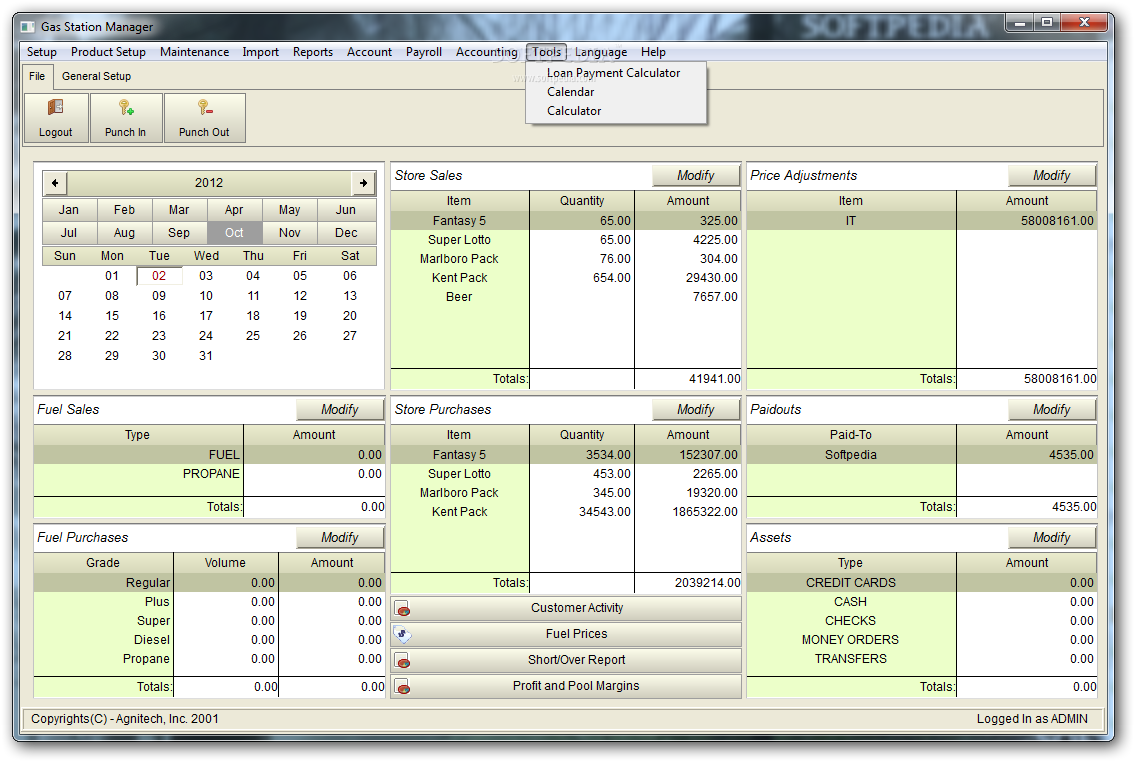
Task: Go to previous year with left arrow
Action: pyautogui.click(x=55, y=183)
